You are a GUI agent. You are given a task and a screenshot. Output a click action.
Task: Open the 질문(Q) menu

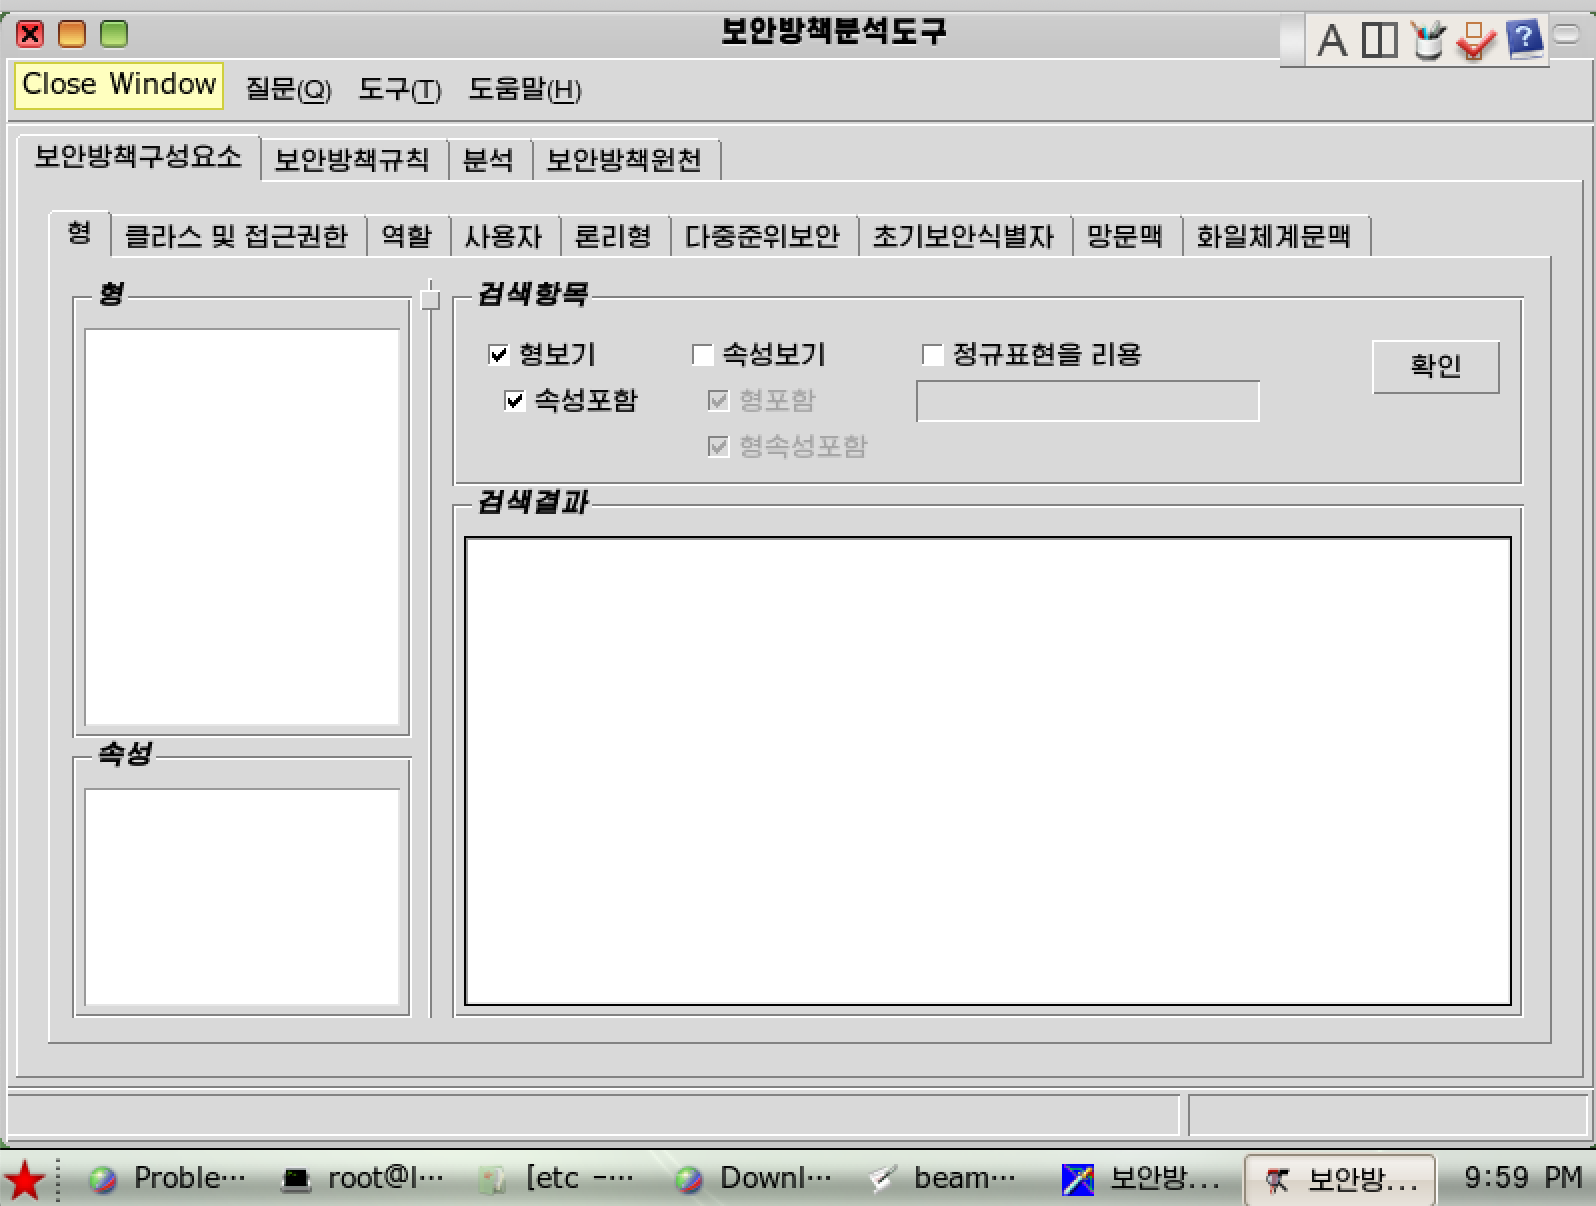[288, 89]
